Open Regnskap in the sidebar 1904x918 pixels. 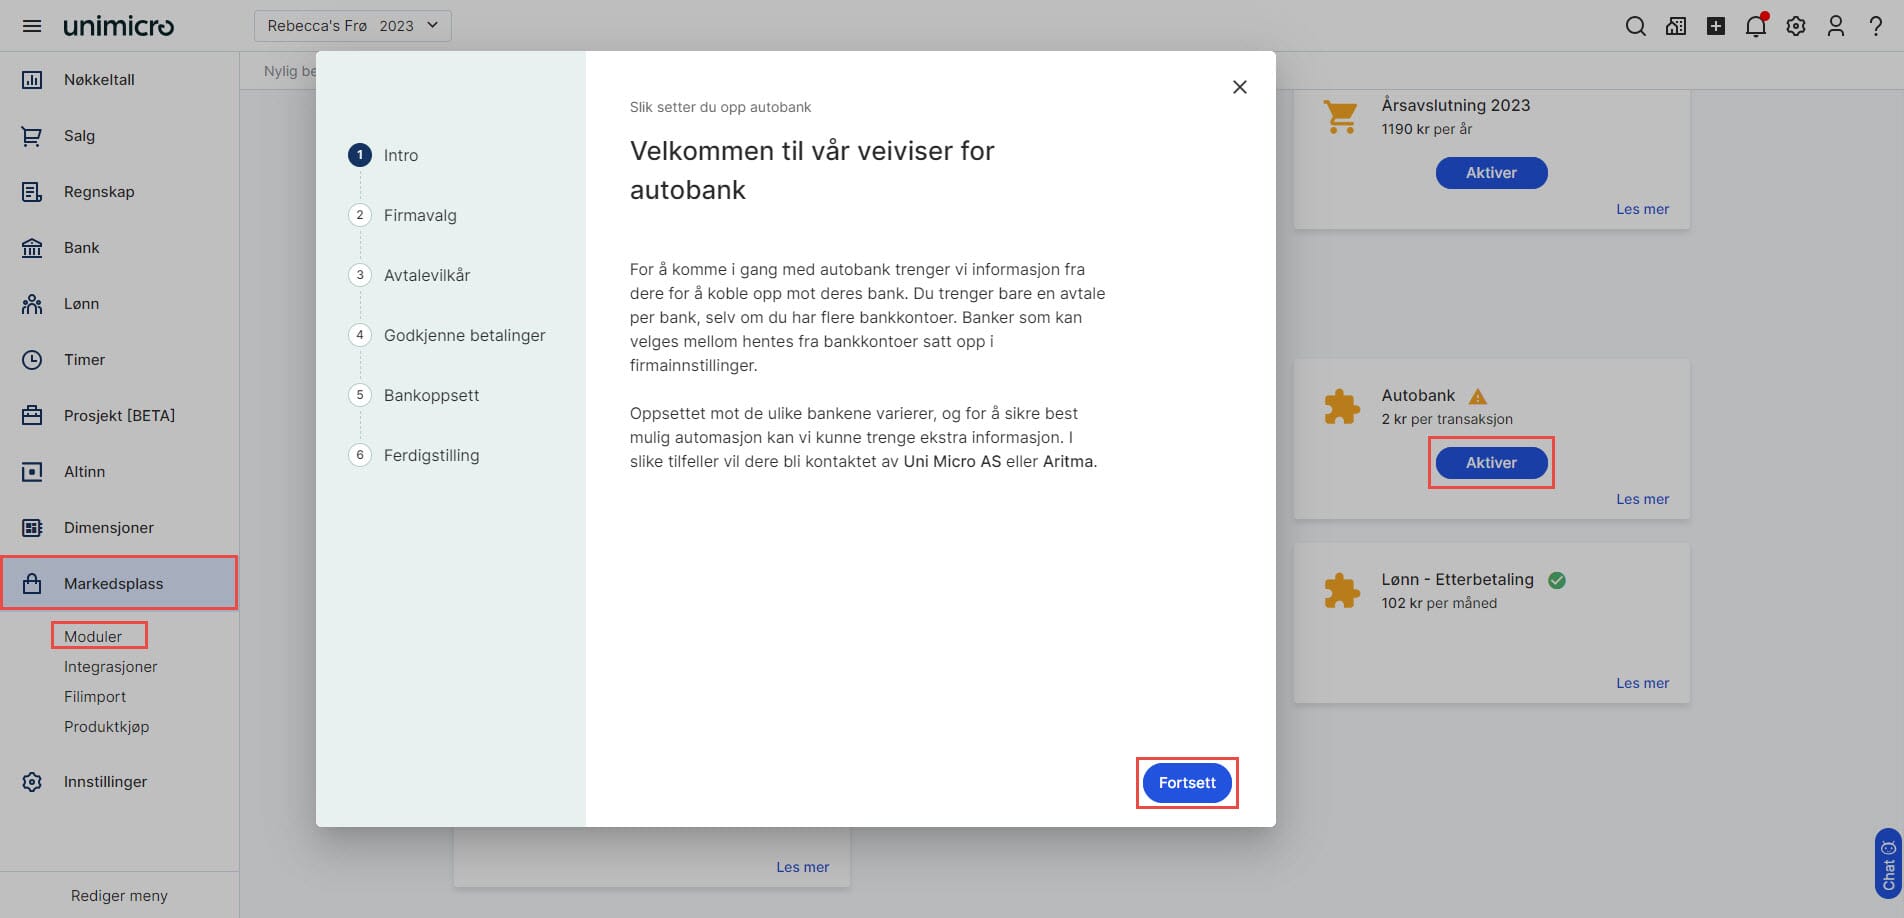99,192
